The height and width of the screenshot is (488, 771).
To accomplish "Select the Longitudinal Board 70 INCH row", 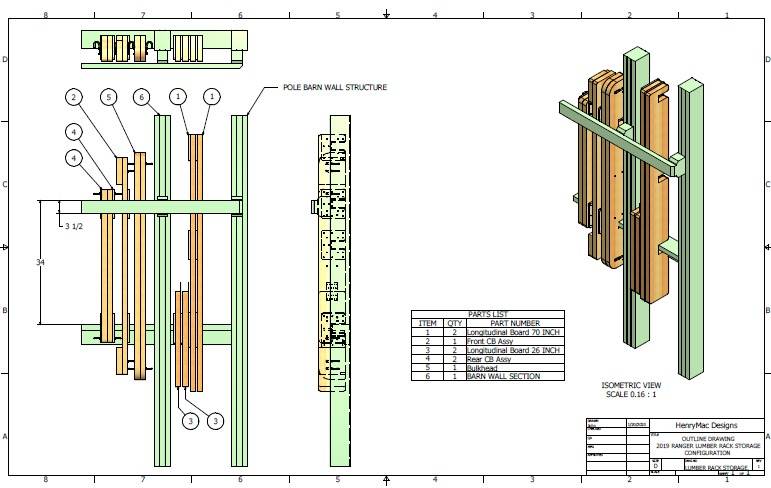I will click(x=488, y=332).
